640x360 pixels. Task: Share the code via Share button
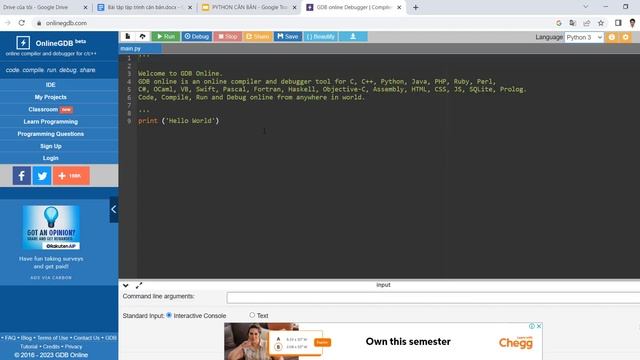[258, 37]
